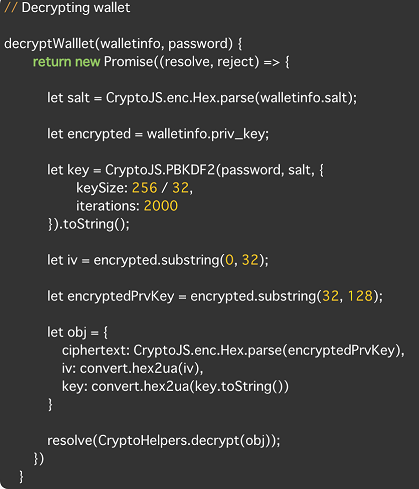Viewport: 419px width, 489px height.
Task: Click the 'encryptedPrvKey' variable declaration
Action: point(121,296)
